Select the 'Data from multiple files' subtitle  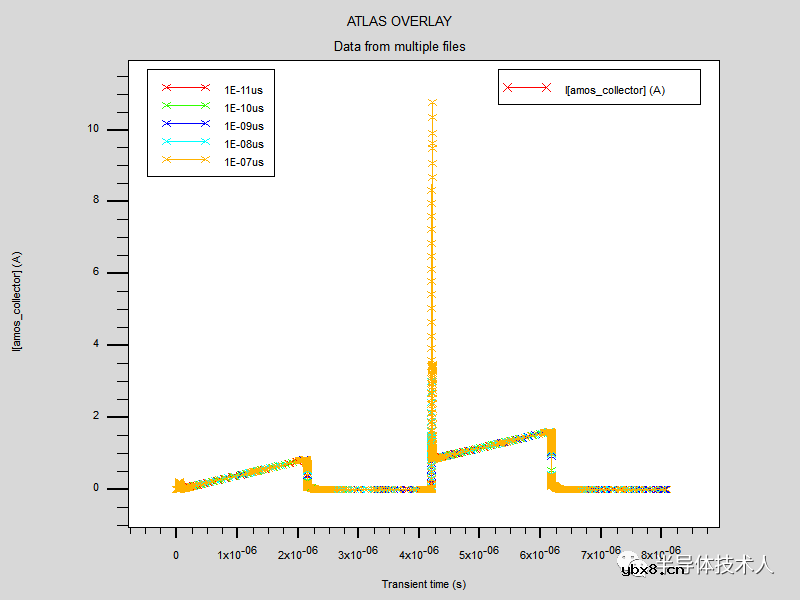point(399,46)
